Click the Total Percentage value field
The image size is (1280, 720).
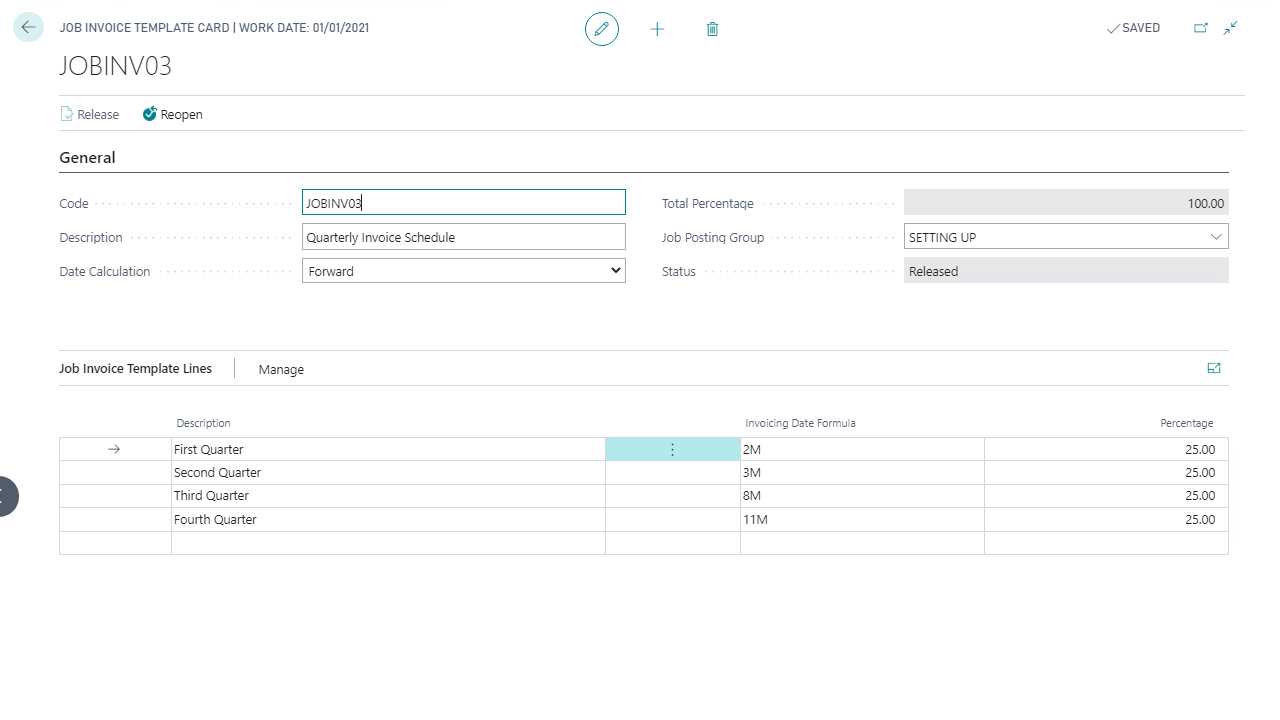click(x=1066, y=203)
